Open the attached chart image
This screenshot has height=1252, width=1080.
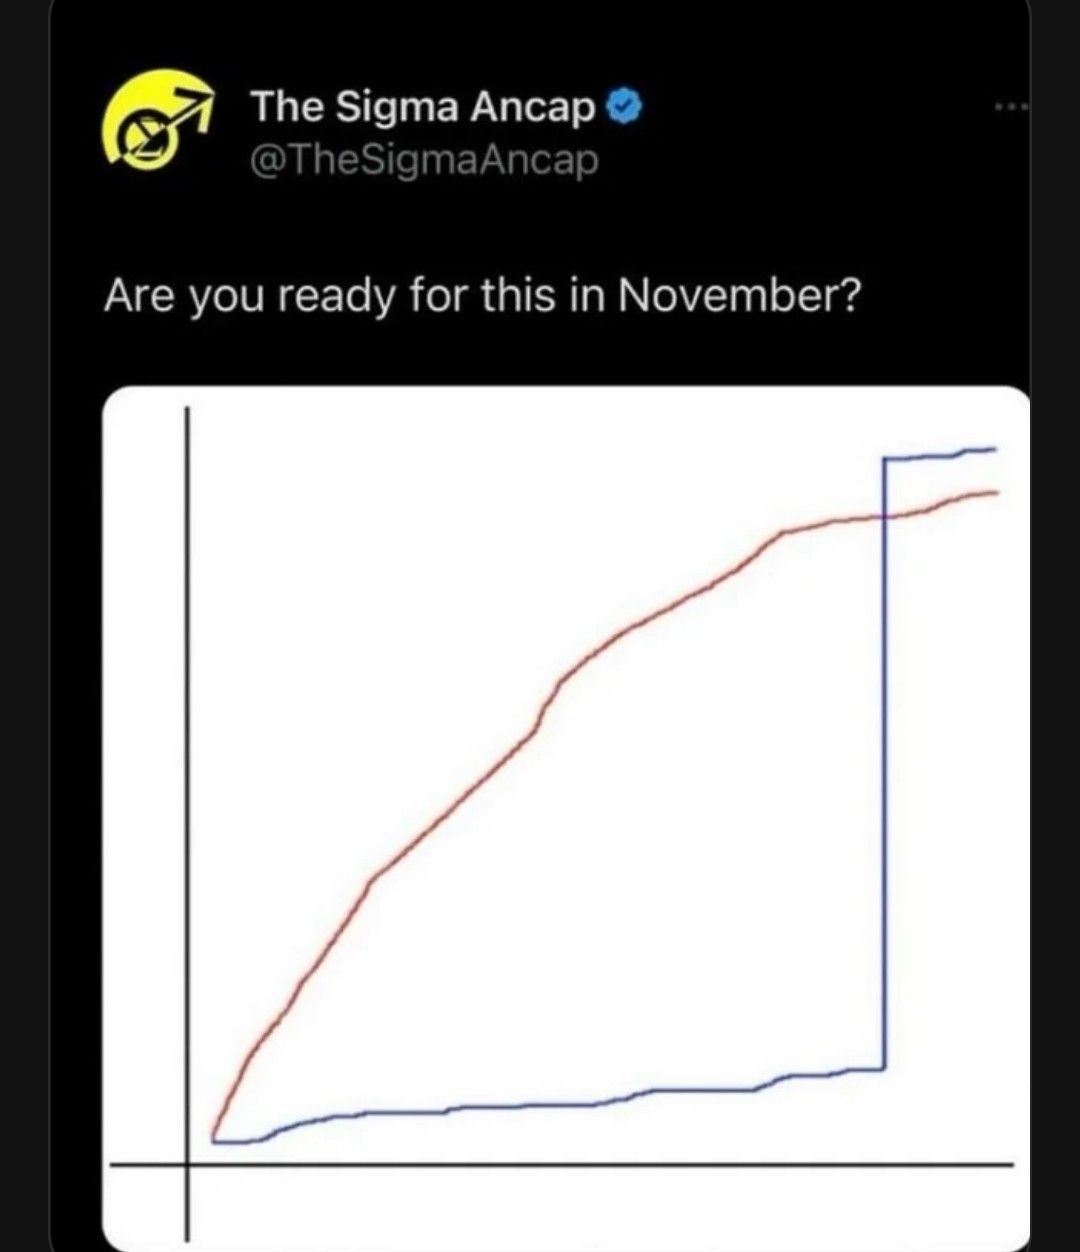pyautogui.click(x=566, y=818)
